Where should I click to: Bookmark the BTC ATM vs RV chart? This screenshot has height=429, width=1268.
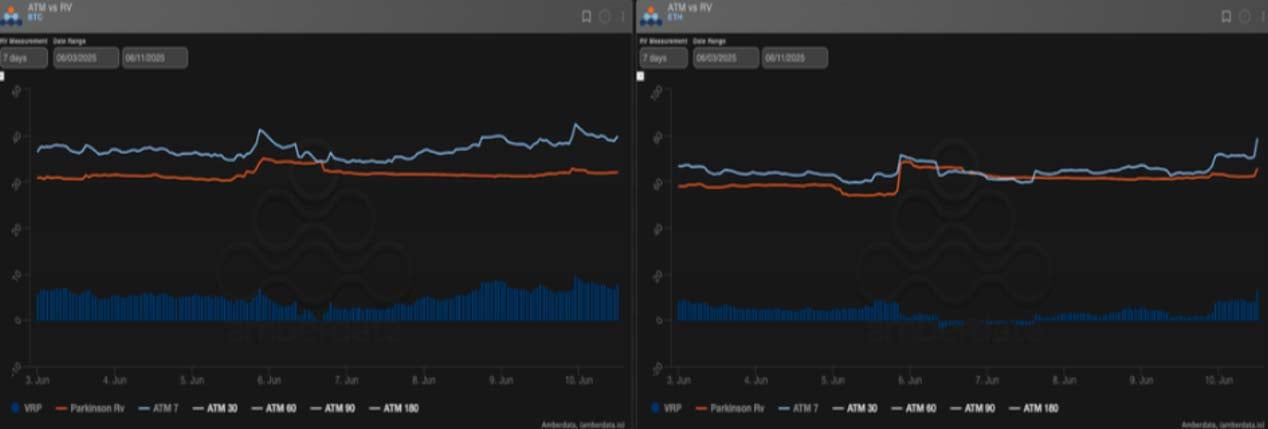(587, 16)
